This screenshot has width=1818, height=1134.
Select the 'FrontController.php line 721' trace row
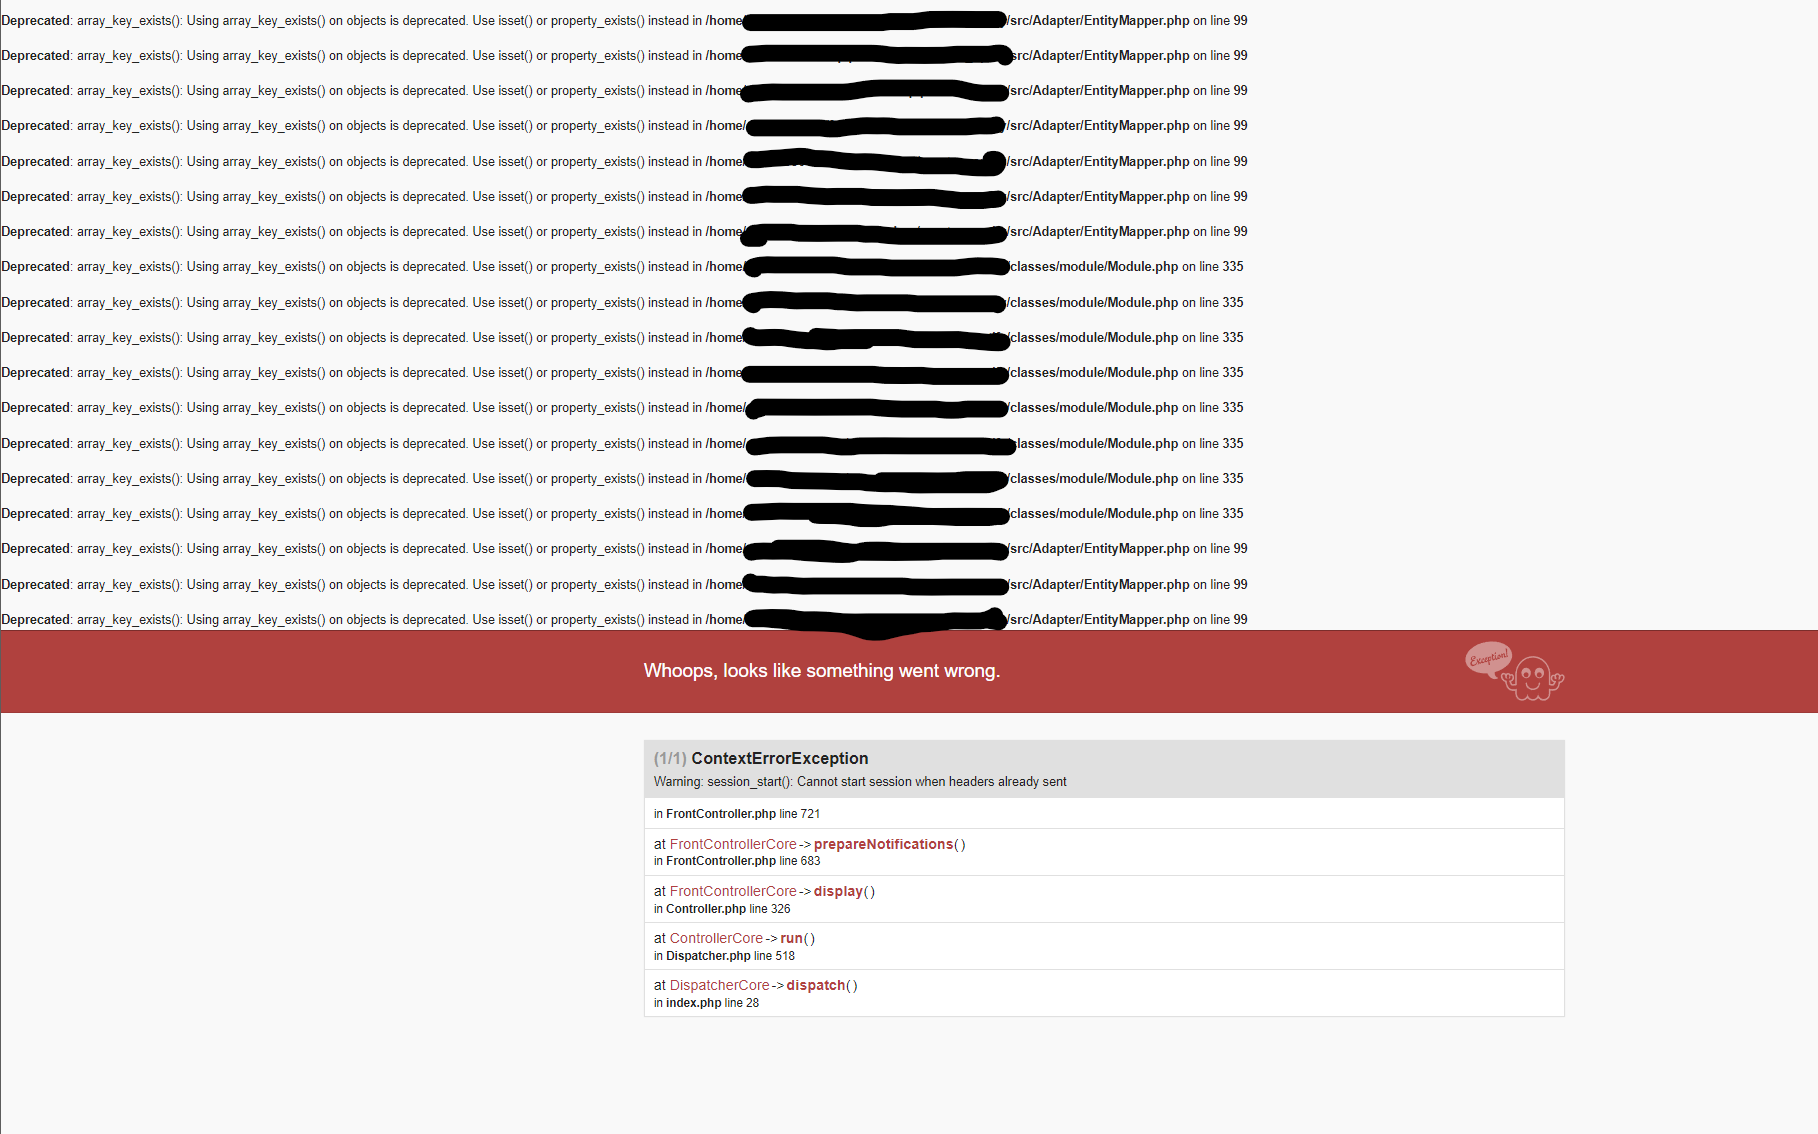(x=1104, y=813)
